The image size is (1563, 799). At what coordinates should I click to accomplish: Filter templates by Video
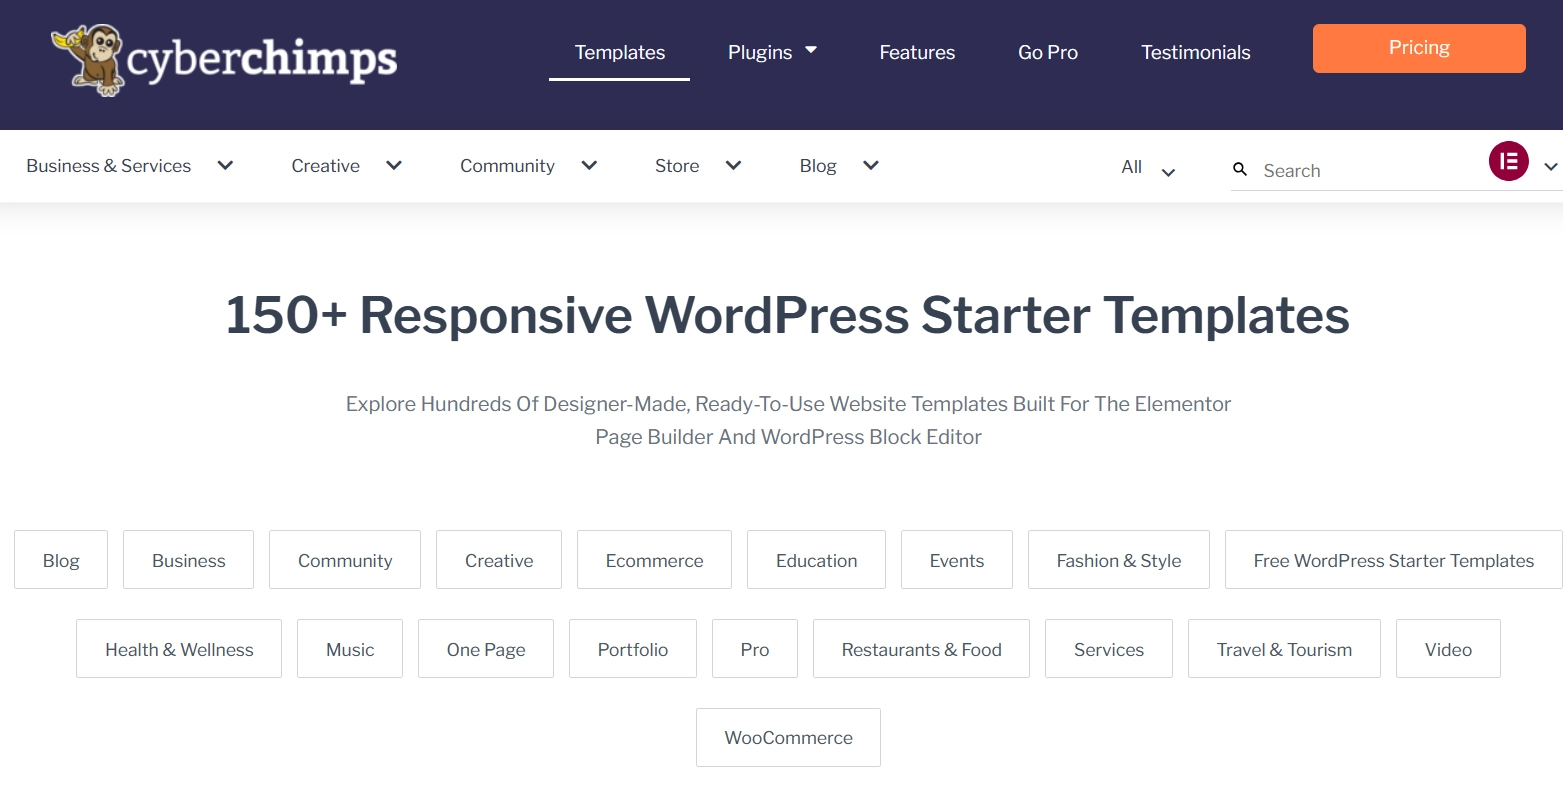[x=1448, y=649]
